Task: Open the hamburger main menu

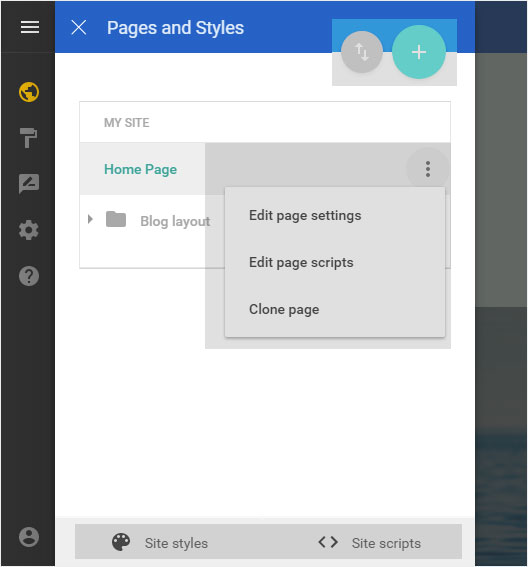Action: [x=30, y=27]
